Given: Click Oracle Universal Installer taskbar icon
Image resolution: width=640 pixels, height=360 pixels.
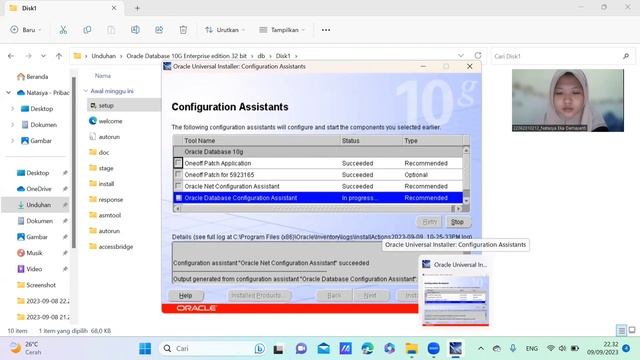Looking at the screenshot, I should tap(456, 348).
